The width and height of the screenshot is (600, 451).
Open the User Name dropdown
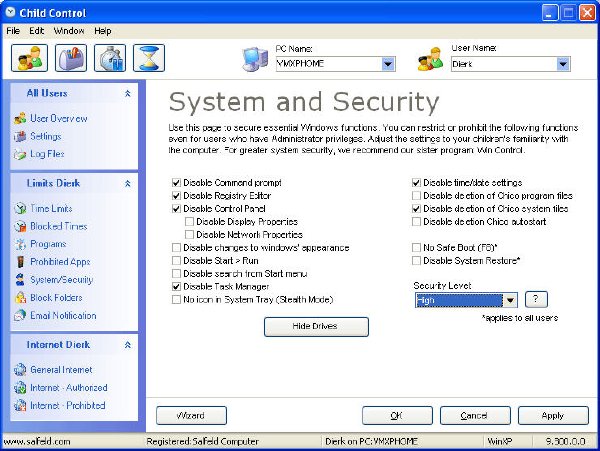[563, 64]
